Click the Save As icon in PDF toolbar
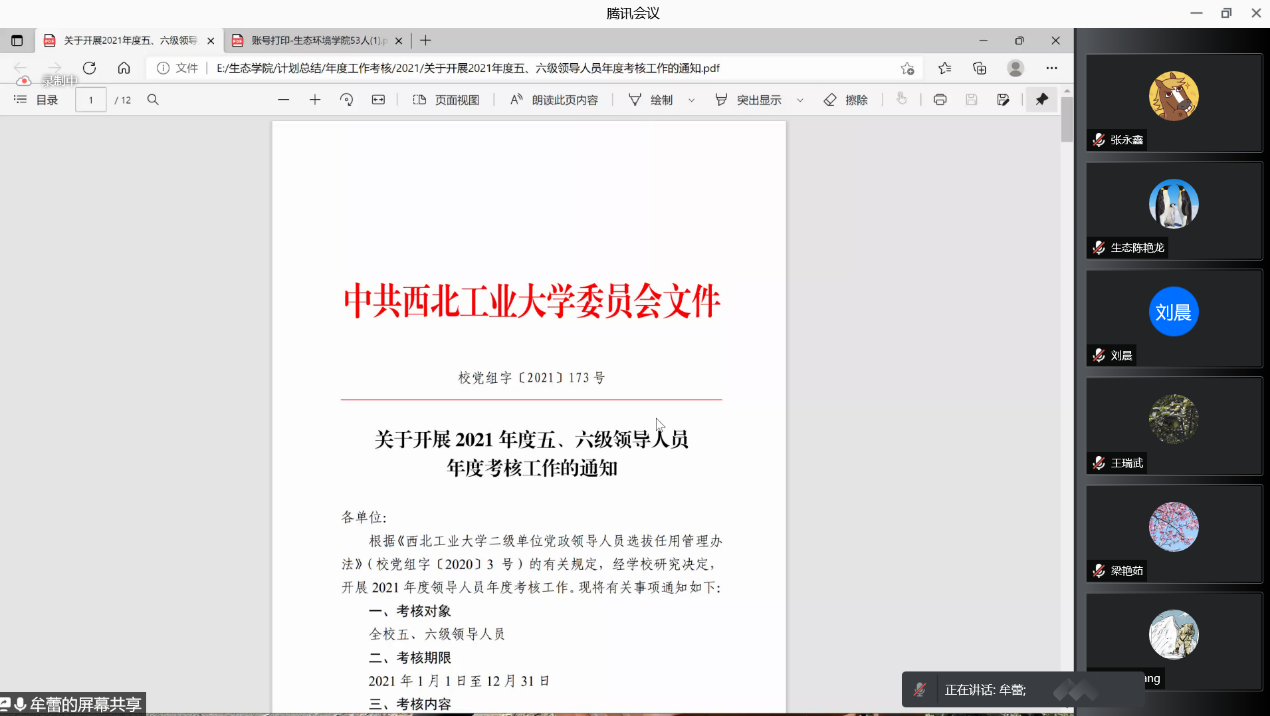The image size is (1270, 716). click(1003, 100)
